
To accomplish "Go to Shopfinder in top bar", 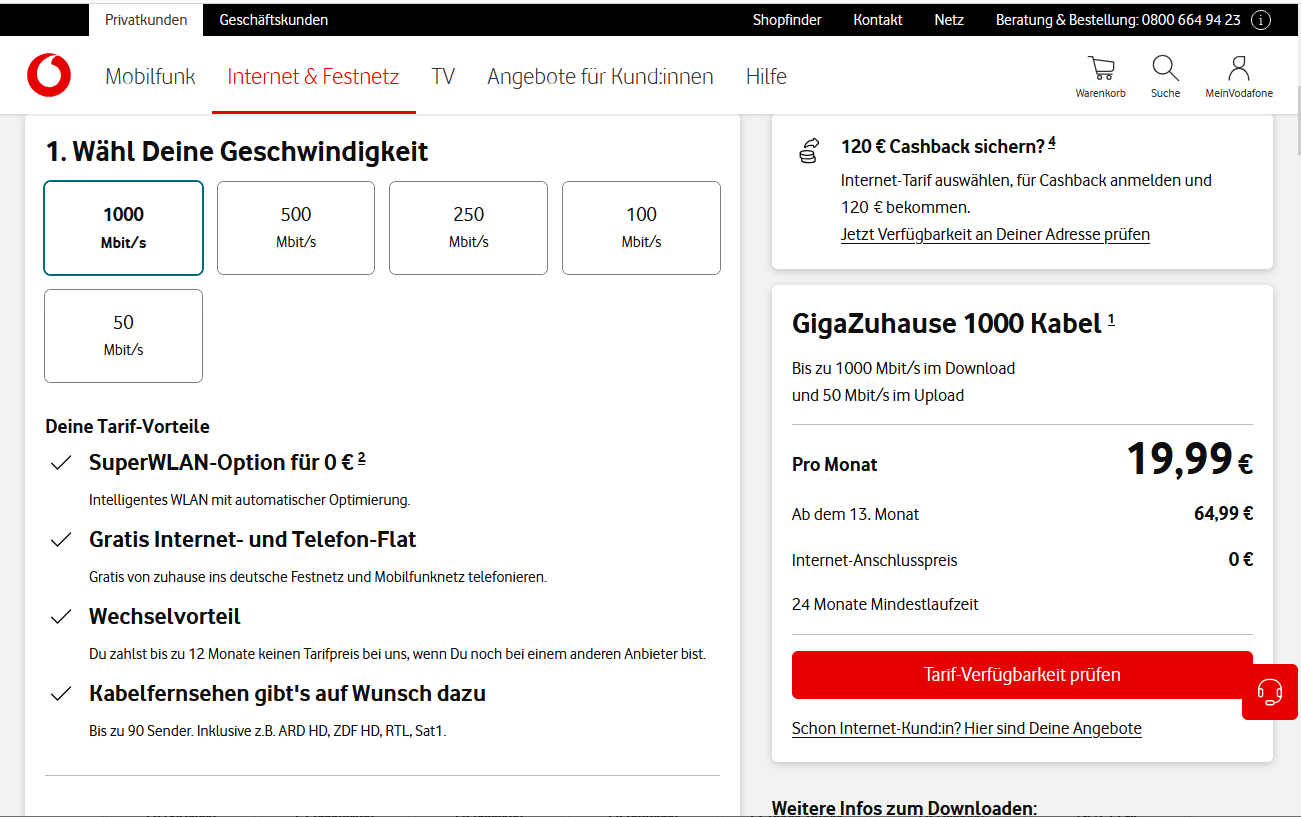I will click(787, 20).
